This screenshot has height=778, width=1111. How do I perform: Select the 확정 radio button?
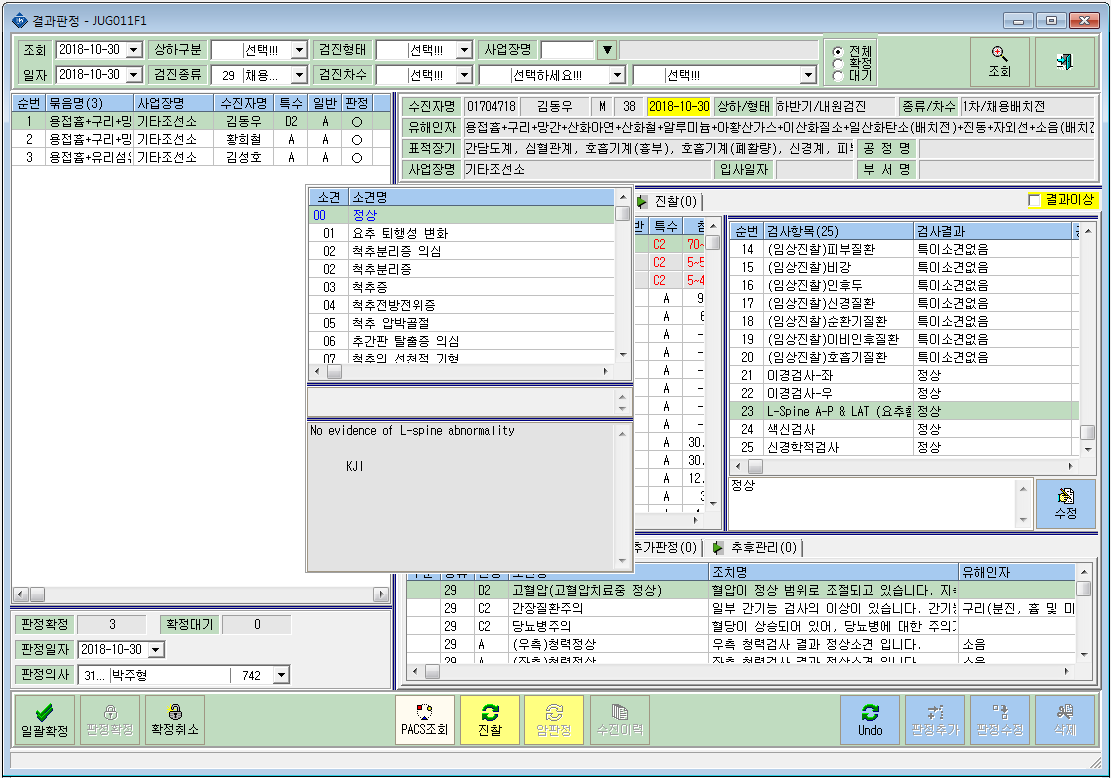pos(838,63)
